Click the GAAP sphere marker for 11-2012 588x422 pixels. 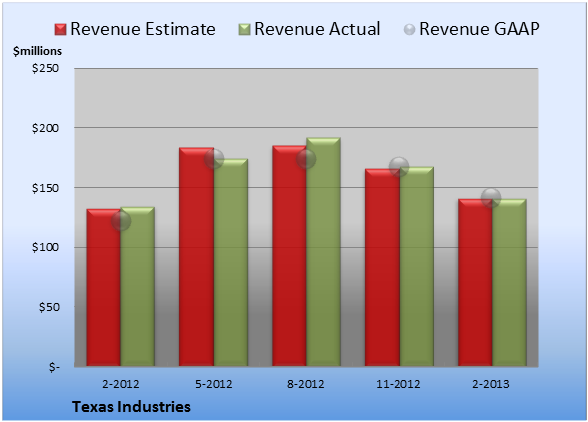click(399, 167)
